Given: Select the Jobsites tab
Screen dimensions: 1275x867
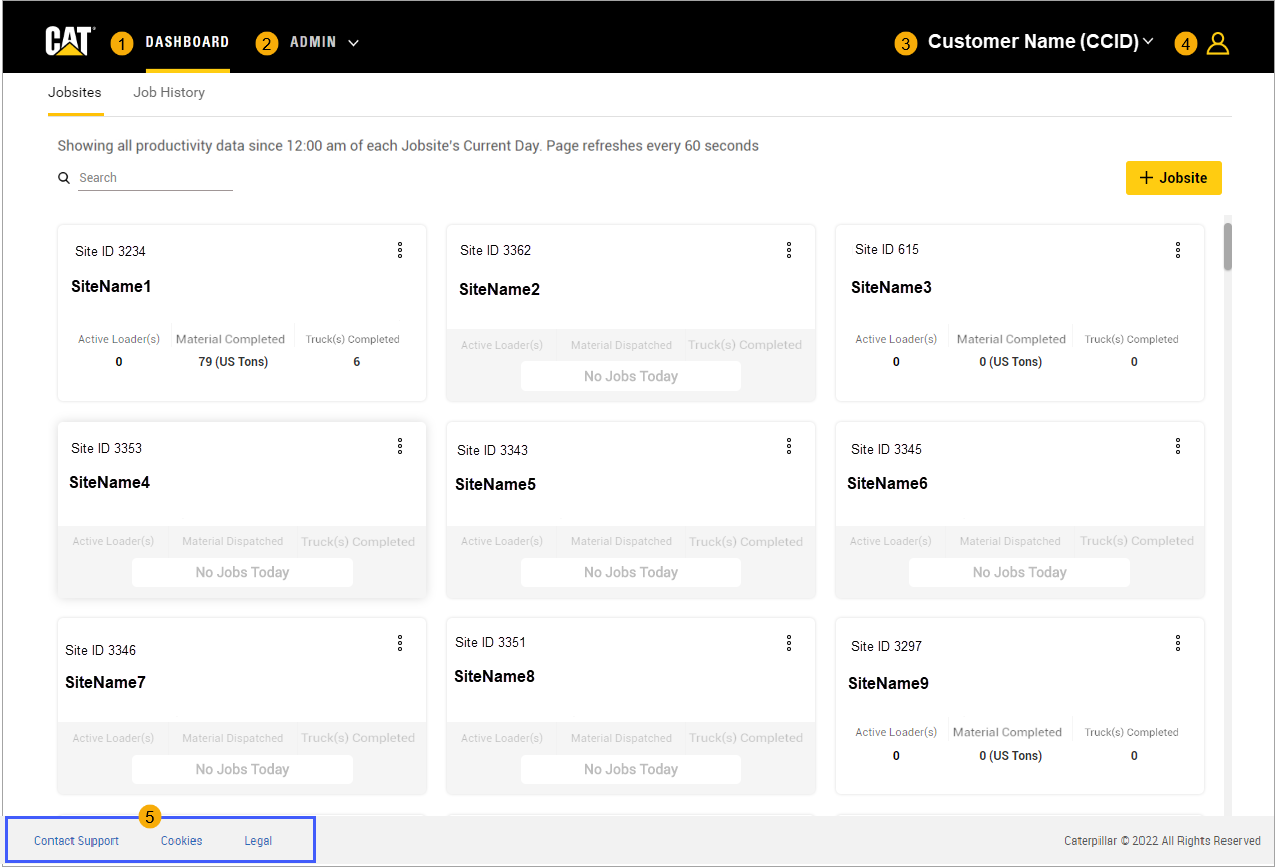Looking at the screenshot, I should 75,92.
